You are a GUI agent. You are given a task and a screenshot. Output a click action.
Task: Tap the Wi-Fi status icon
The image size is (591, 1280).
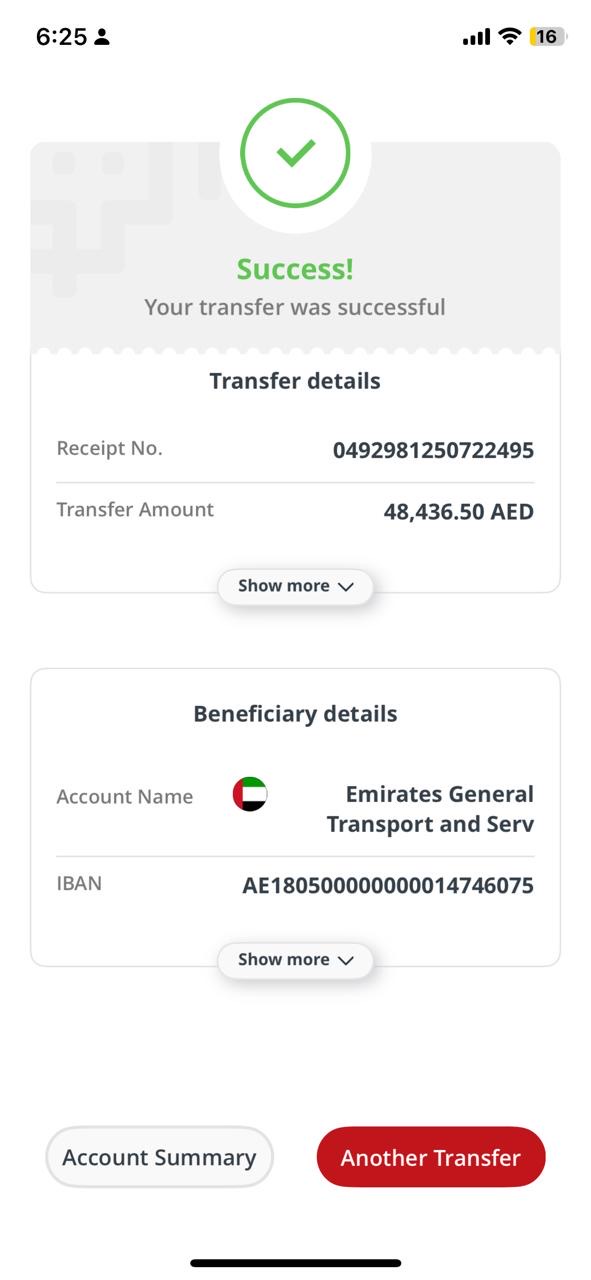(x=510, y=37)
